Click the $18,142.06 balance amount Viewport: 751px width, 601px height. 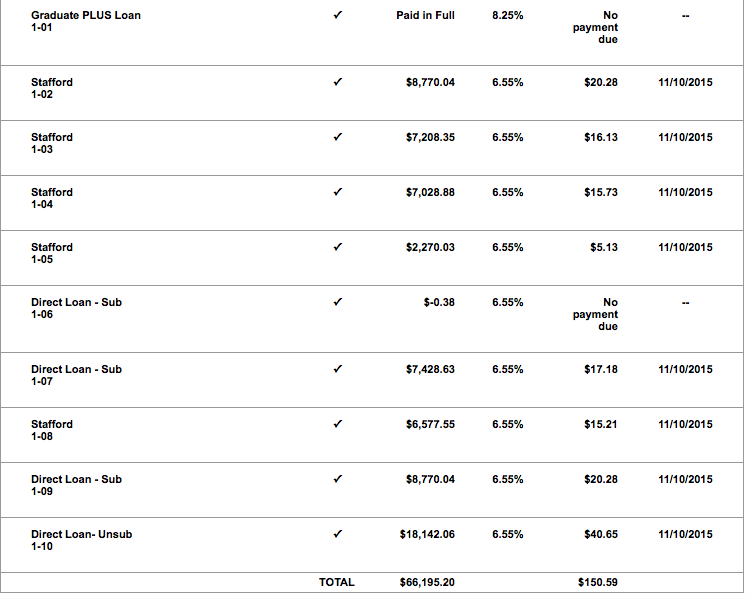pyautogui.click(x=427, y=534)
